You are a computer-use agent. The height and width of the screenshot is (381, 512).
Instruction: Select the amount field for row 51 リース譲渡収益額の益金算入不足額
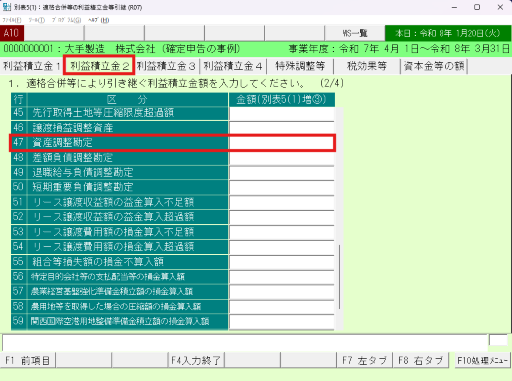coord(282,202)
